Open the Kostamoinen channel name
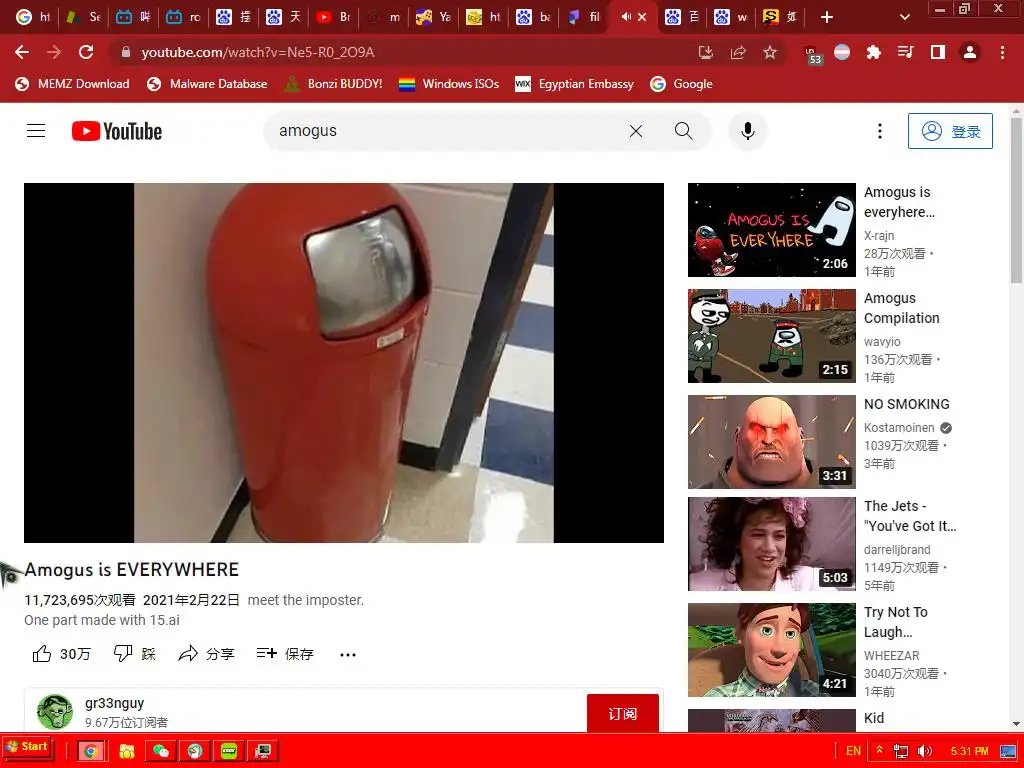The height and width of the screenshot is (768, 1024). (x=899, y=428)
